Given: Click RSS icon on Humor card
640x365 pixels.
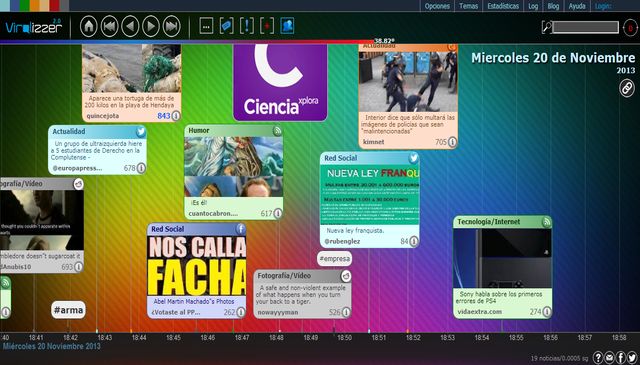Looking at the screenshot, I should click(278, 131).
